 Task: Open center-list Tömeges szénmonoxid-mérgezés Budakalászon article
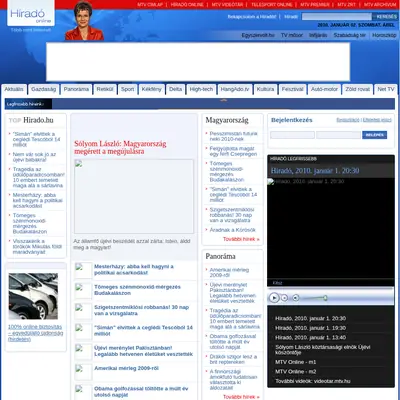pos(137,290)
